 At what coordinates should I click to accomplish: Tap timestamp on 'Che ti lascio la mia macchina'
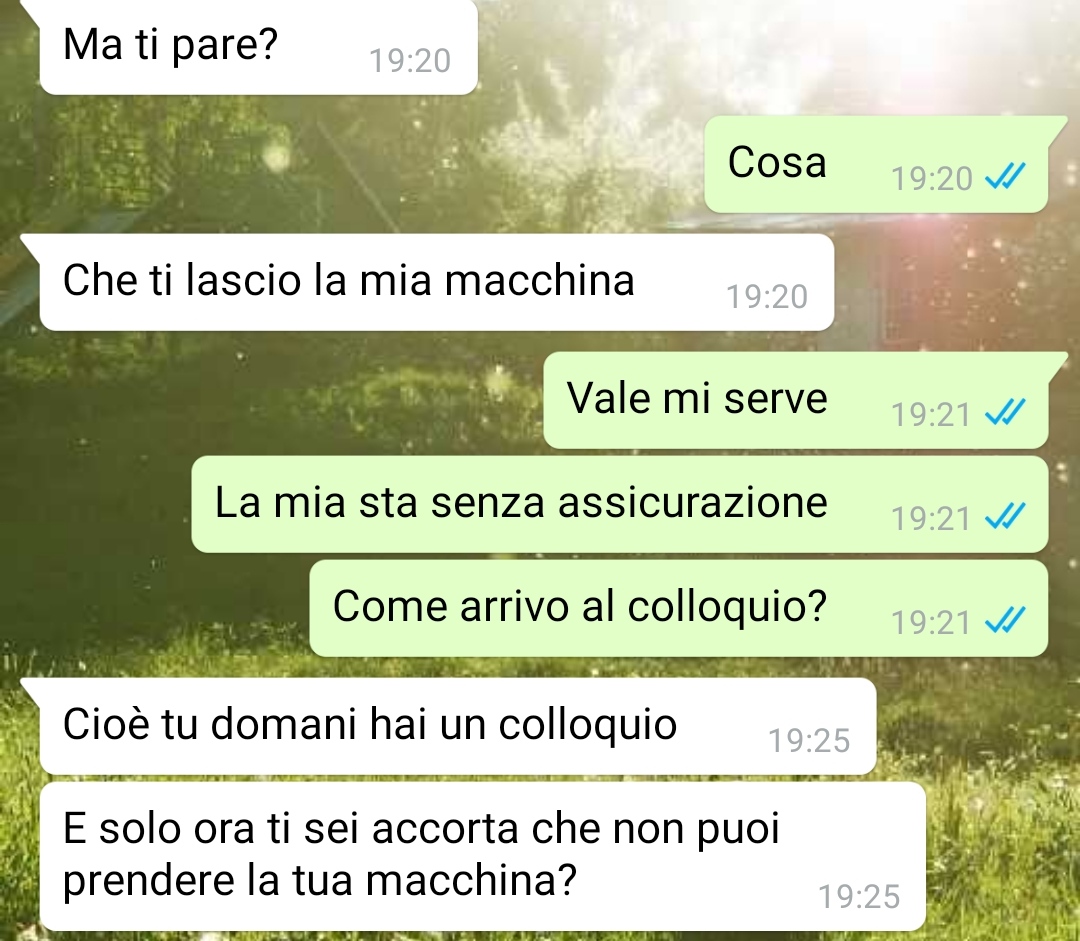click(x=767, y=297)
